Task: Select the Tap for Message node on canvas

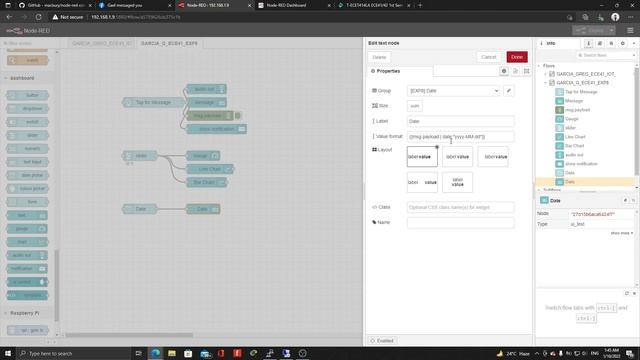Action: coord(153,102)
